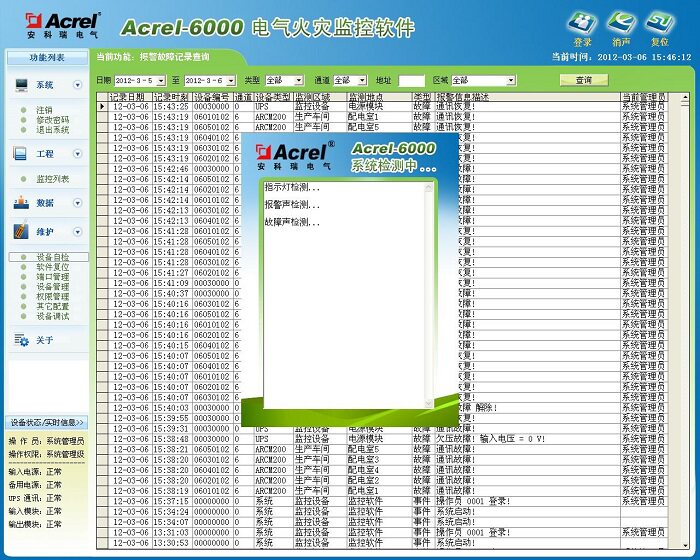Click the 13:30:53 record time cell
Viewport: 700px width, 560px height.
pos(171,543)
